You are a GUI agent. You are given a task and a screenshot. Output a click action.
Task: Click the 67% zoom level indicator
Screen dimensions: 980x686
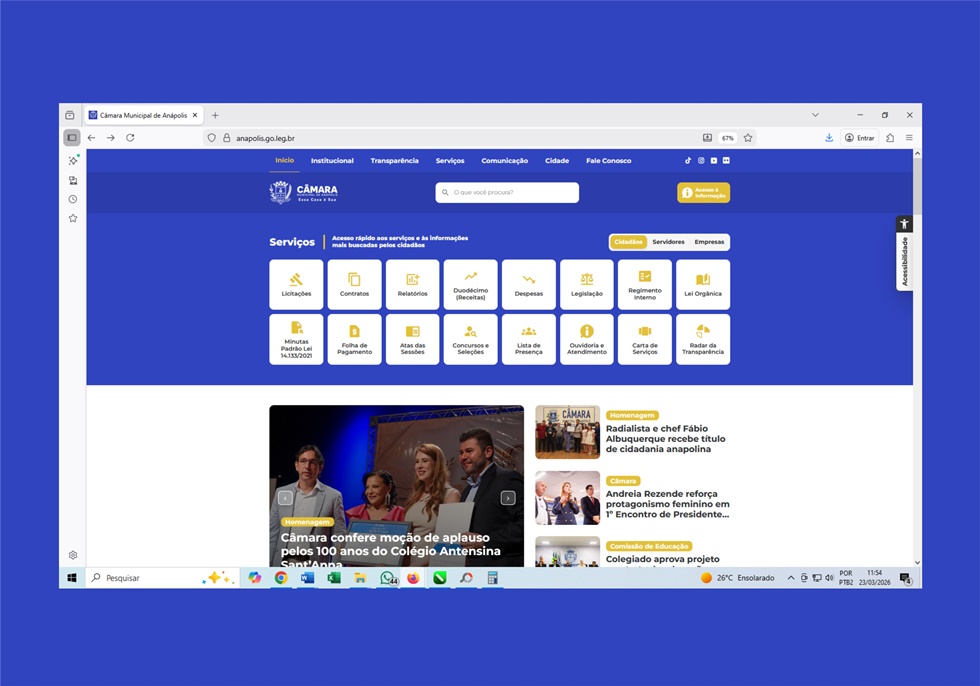pyautogui.click(x=727, y=138)
